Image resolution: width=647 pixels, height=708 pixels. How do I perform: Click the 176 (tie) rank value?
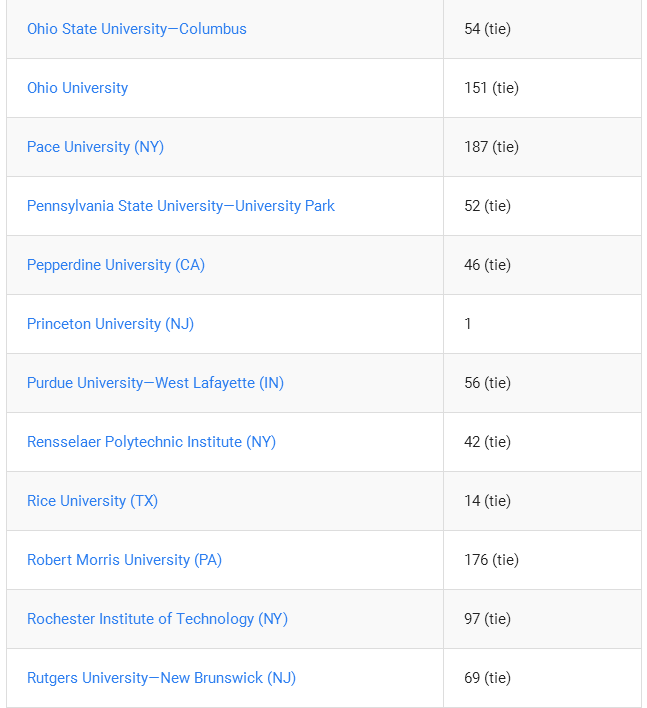click(x=491, y=560)
